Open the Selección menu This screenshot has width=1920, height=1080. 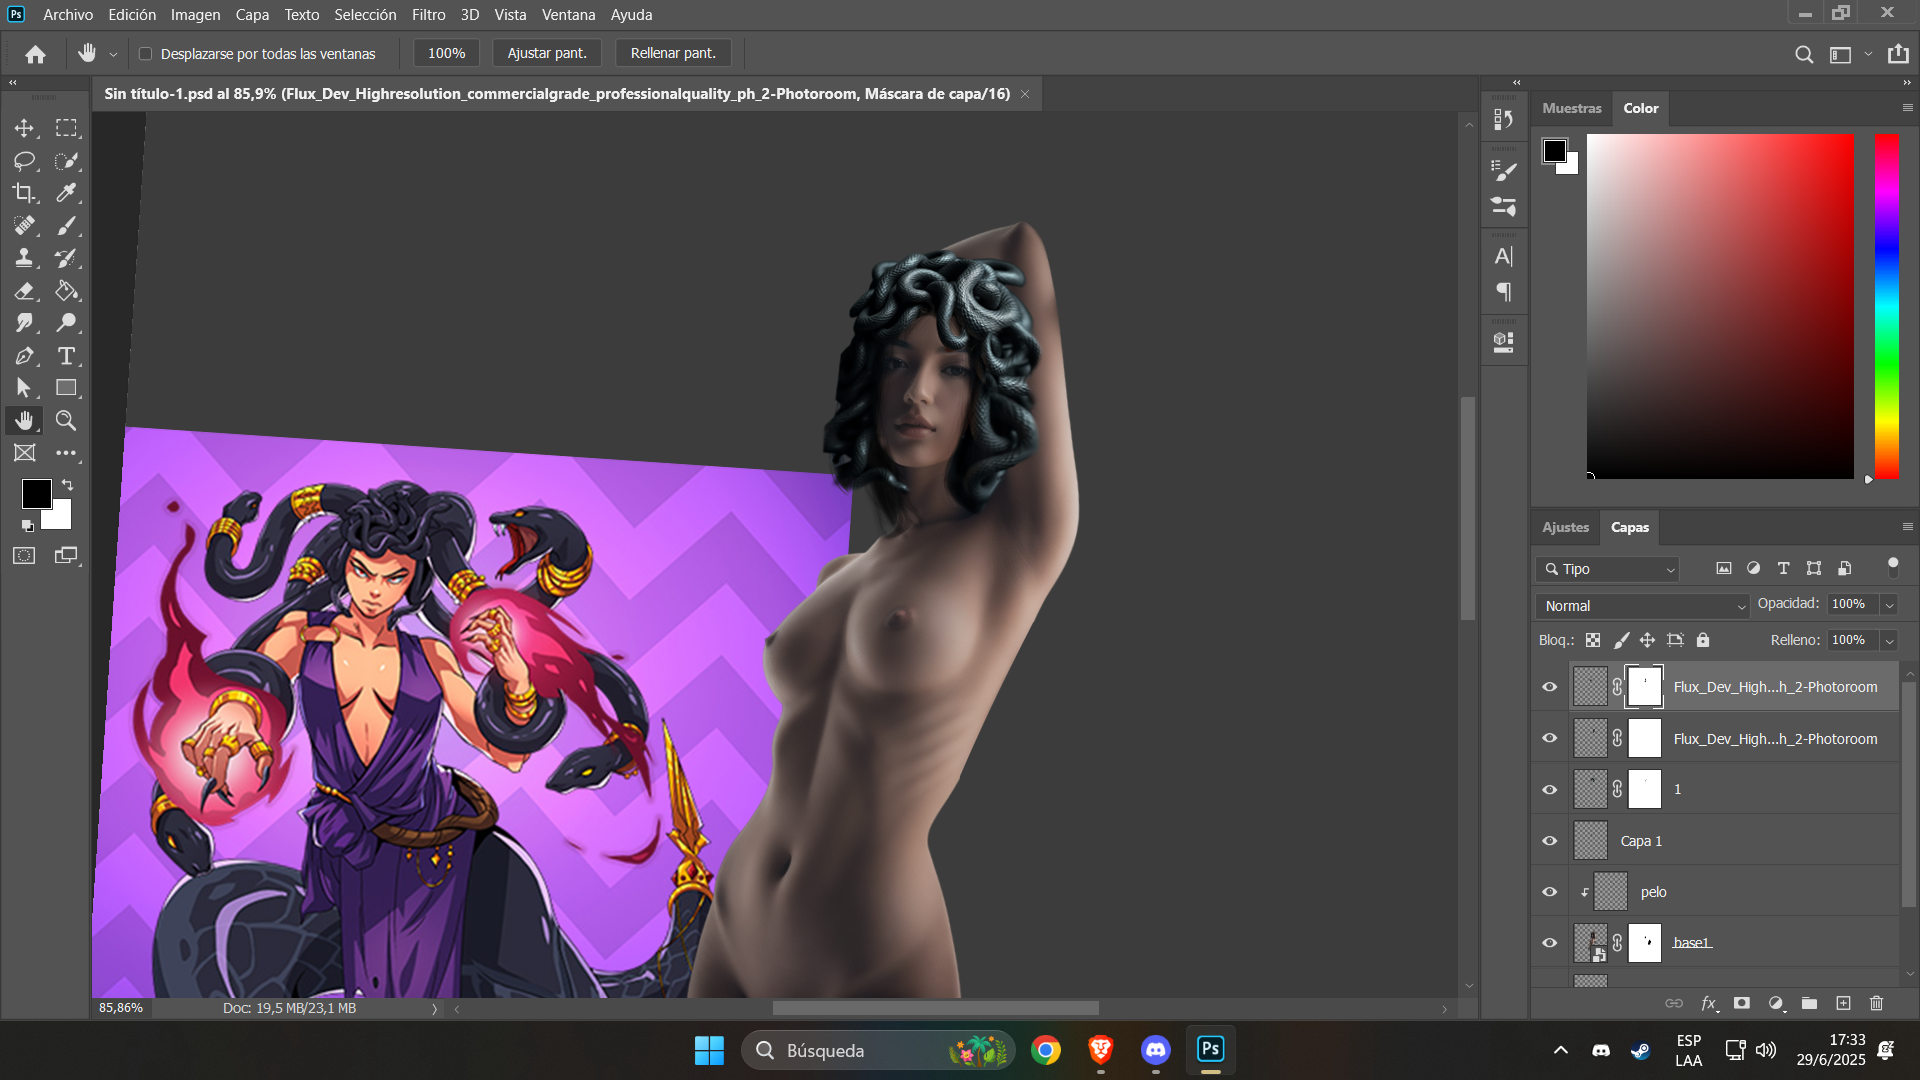click(x=365, y=15)
